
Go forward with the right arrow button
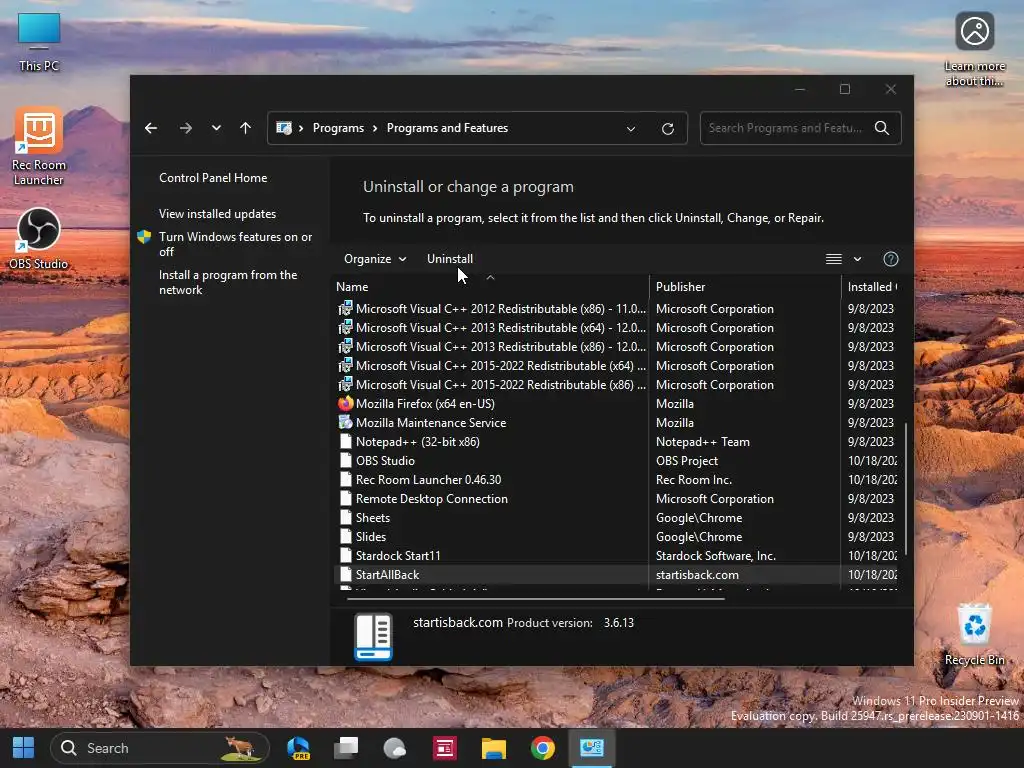pos(185,128)
